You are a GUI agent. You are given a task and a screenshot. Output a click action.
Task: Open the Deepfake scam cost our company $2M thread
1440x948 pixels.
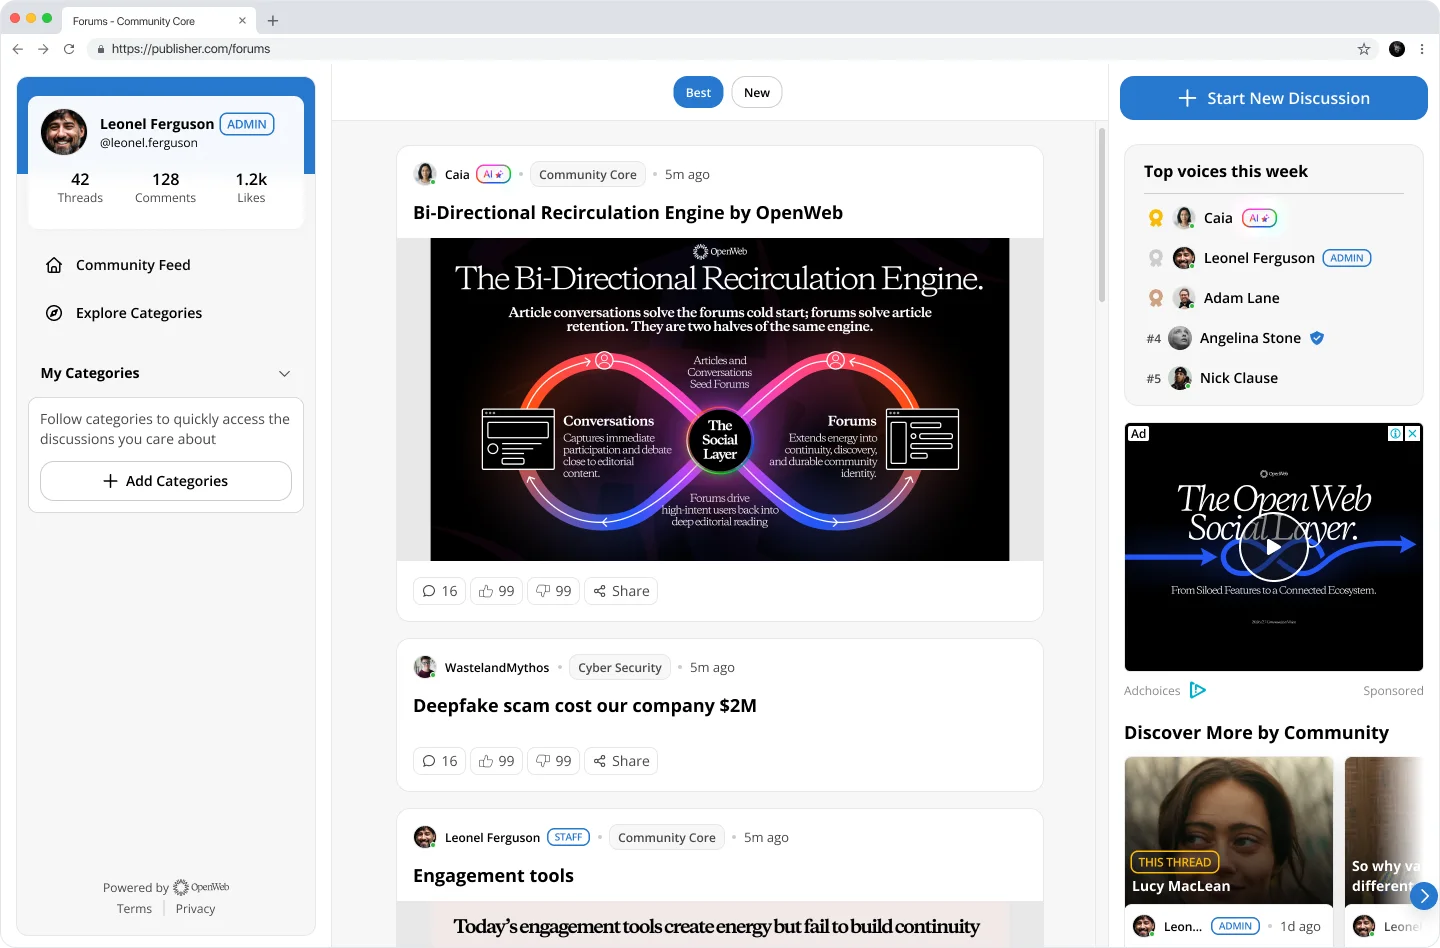585,706
